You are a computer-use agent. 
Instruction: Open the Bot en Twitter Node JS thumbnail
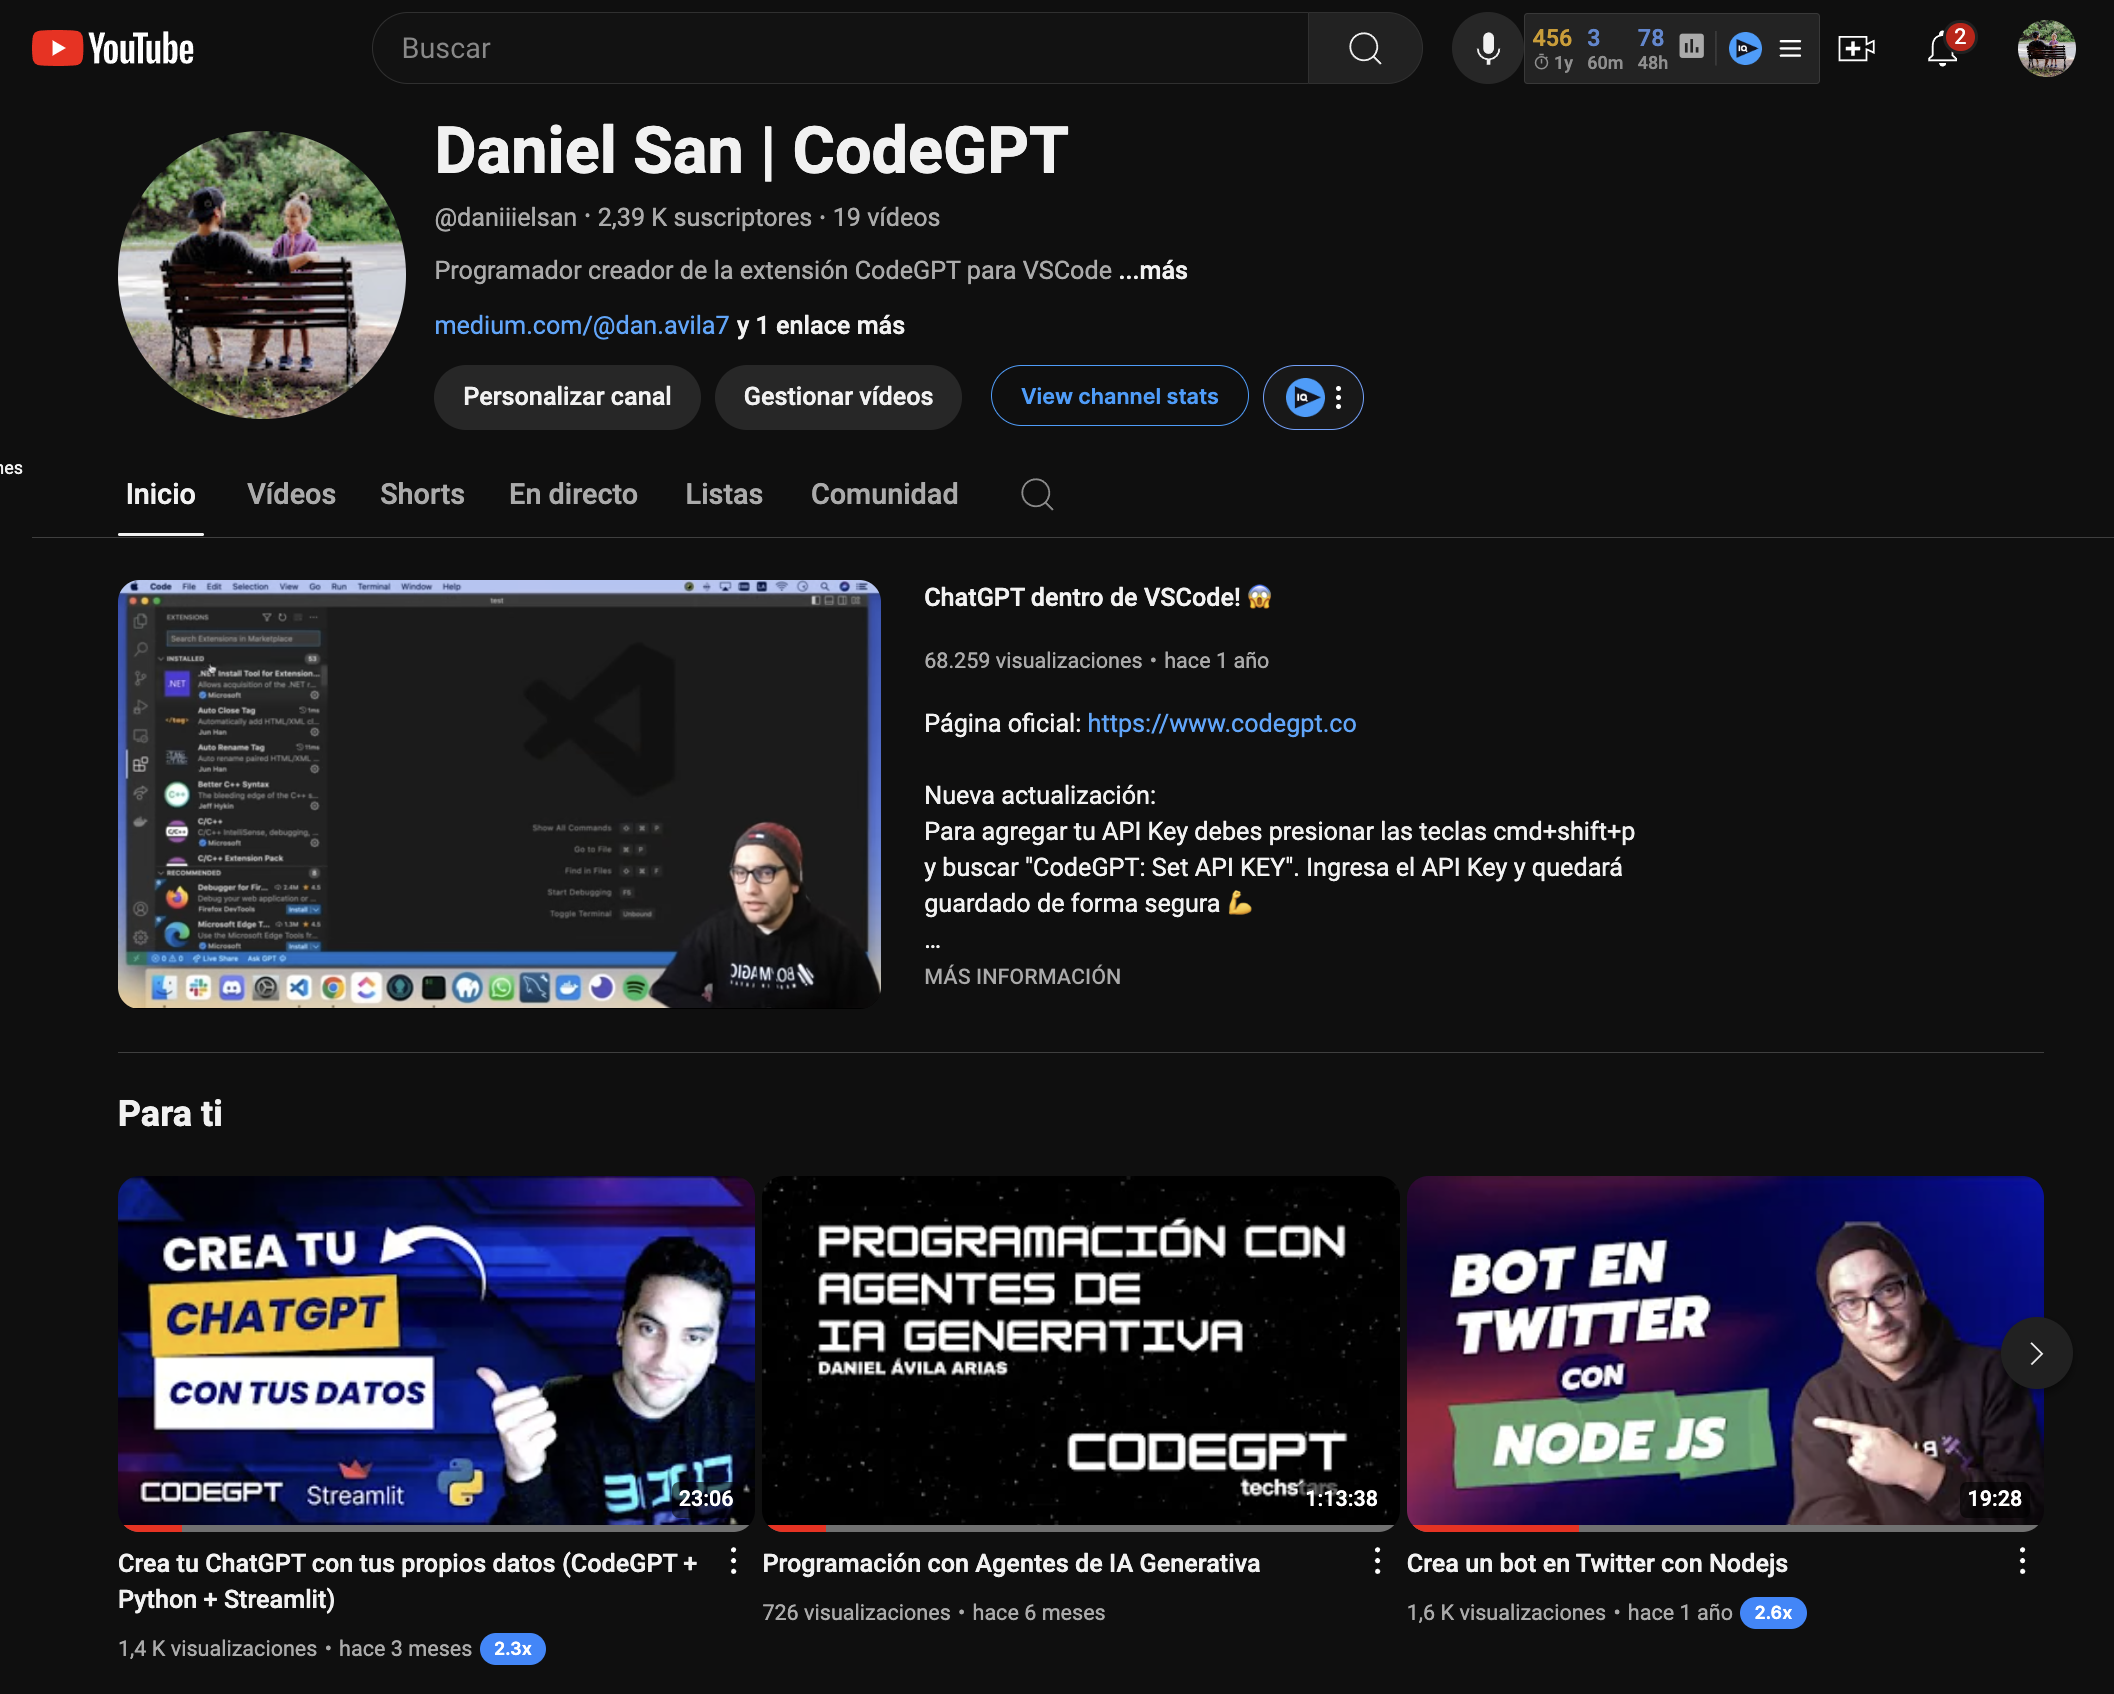pos(1724,1351)
